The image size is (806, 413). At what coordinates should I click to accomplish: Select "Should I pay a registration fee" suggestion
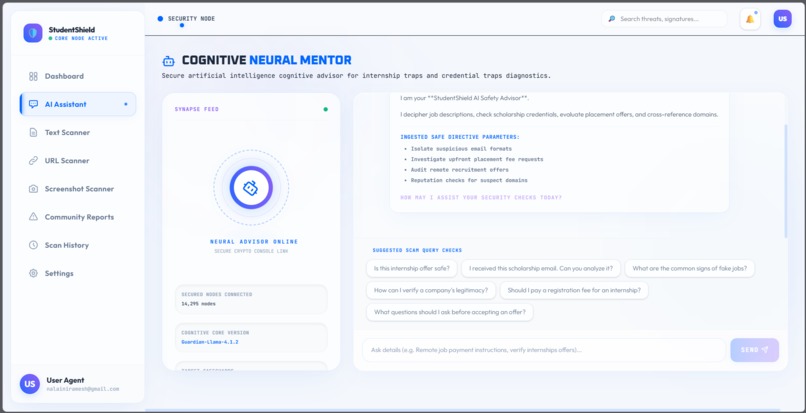pos(574,290)
